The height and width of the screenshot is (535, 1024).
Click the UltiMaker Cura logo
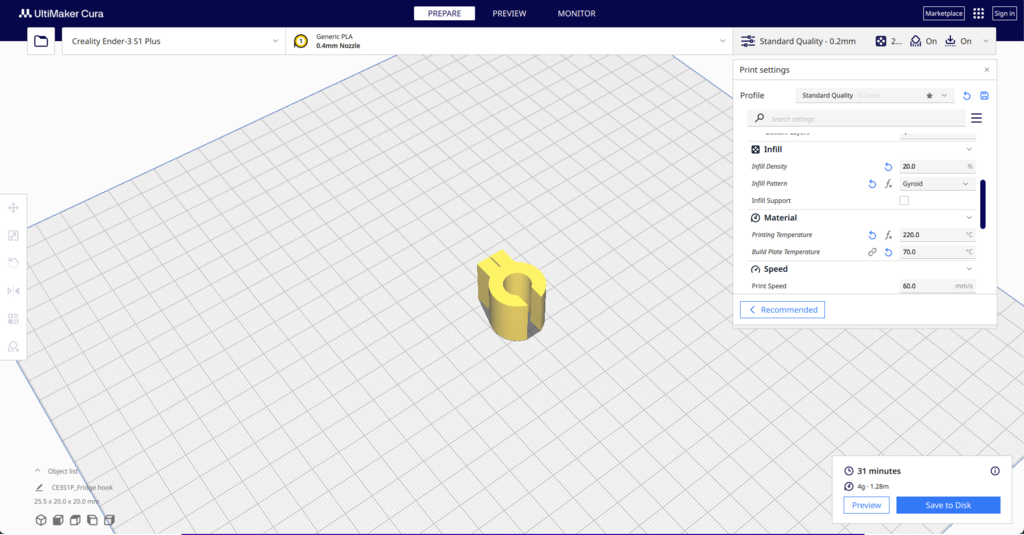61,13
